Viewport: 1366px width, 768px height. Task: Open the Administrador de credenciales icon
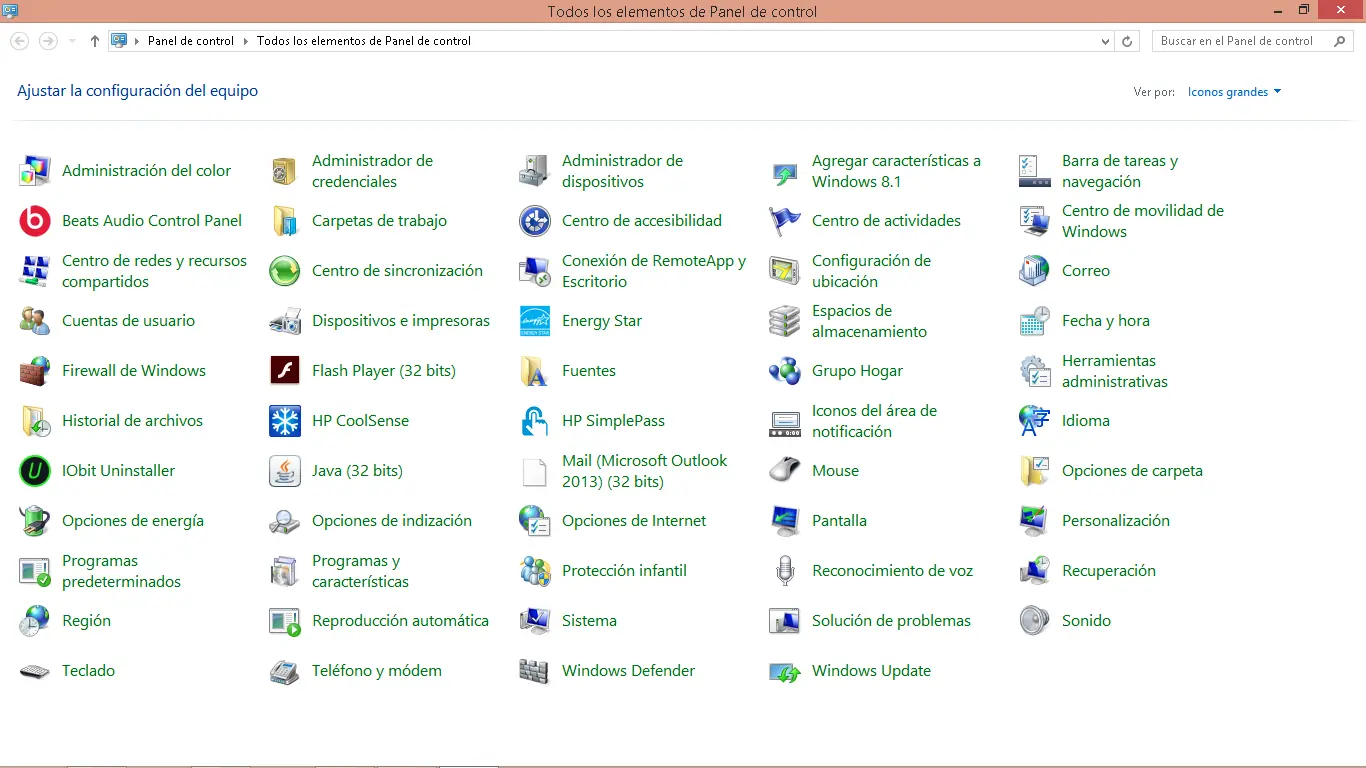point(285,171)
